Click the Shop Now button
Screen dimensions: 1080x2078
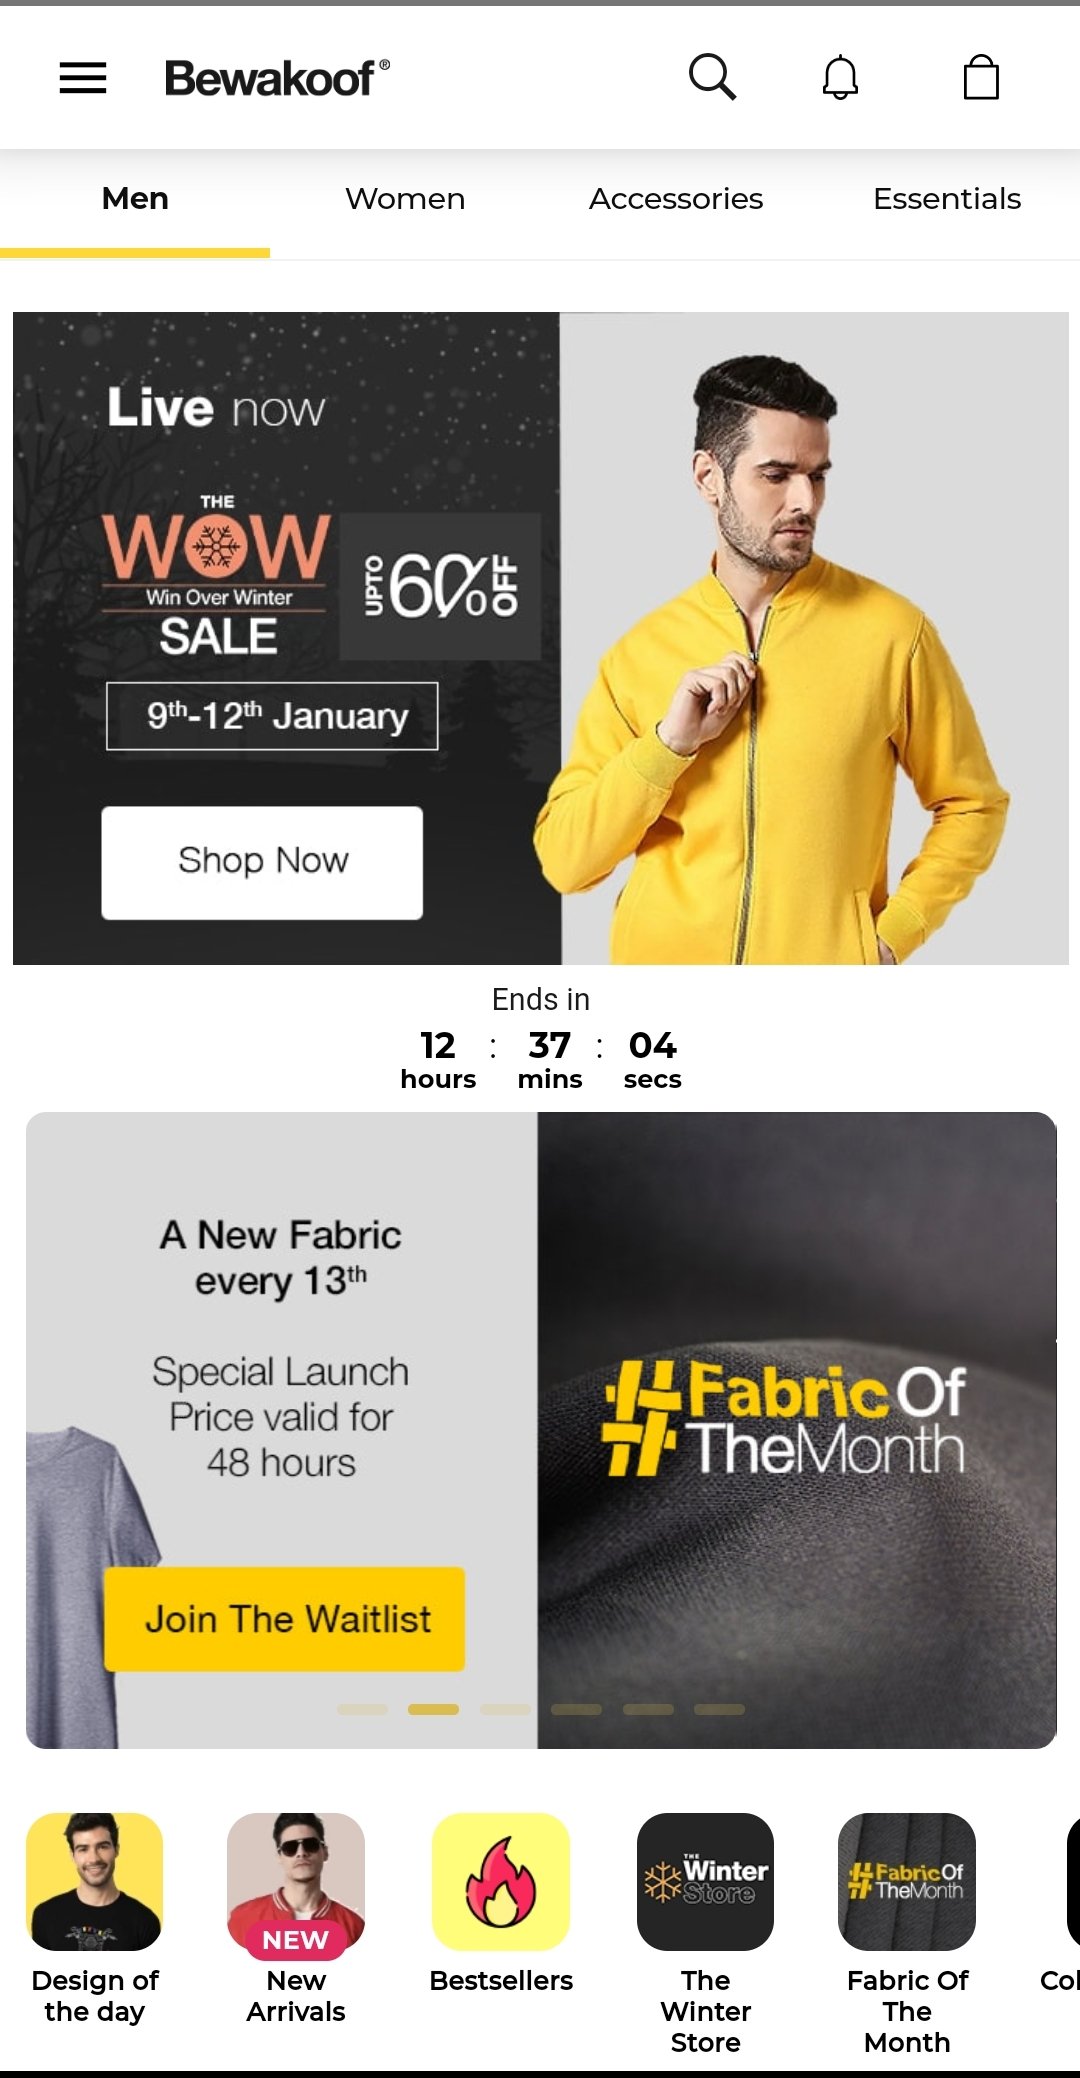pyautogui.click(x=262, y=862)
